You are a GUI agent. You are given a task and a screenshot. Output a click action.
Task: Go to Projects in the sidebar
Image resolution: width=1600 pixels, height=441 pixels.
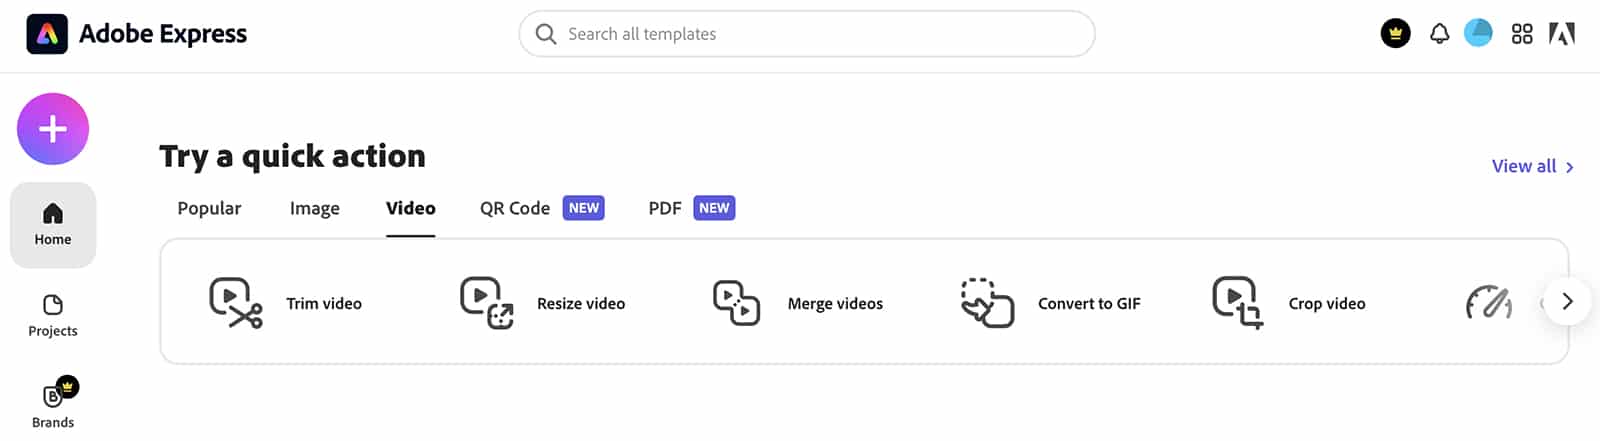coord(53,315)
